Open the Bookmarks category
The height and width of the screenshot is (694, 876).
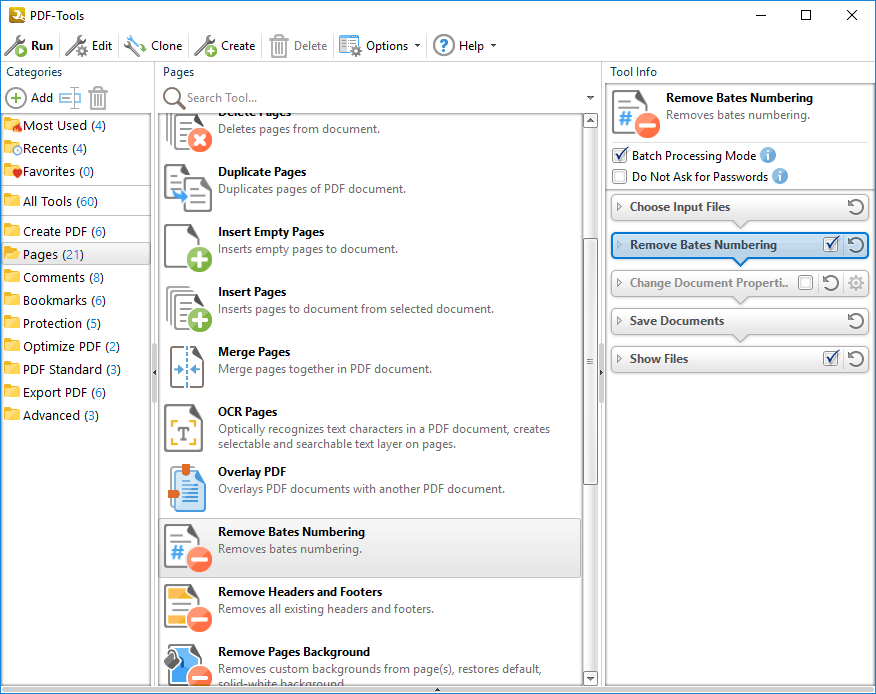(75, 300)
